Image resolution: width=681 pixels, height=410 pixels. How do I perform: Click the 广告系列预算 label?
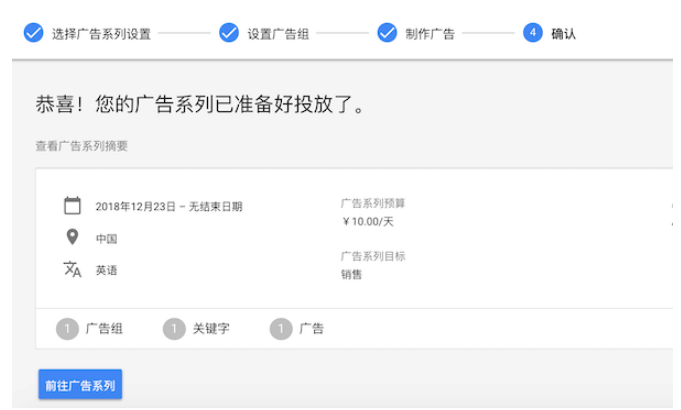(x=373, y=203)
